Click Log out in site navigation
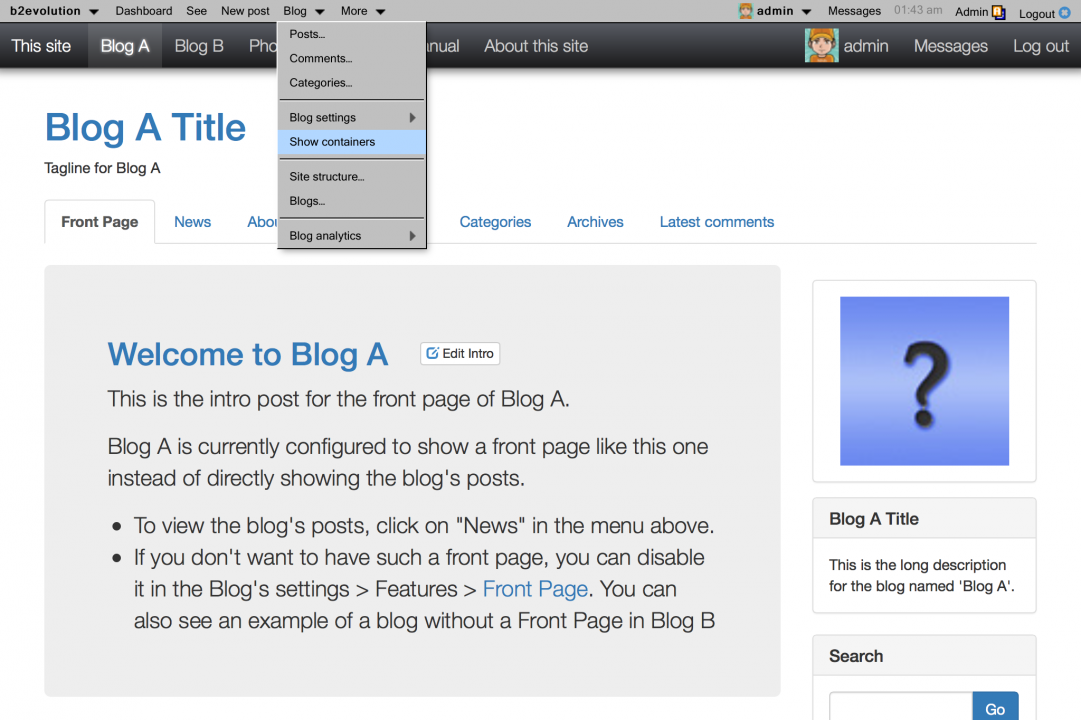Image resolution: width=1081 pixels, height=720 pixels. point(1040,46)
